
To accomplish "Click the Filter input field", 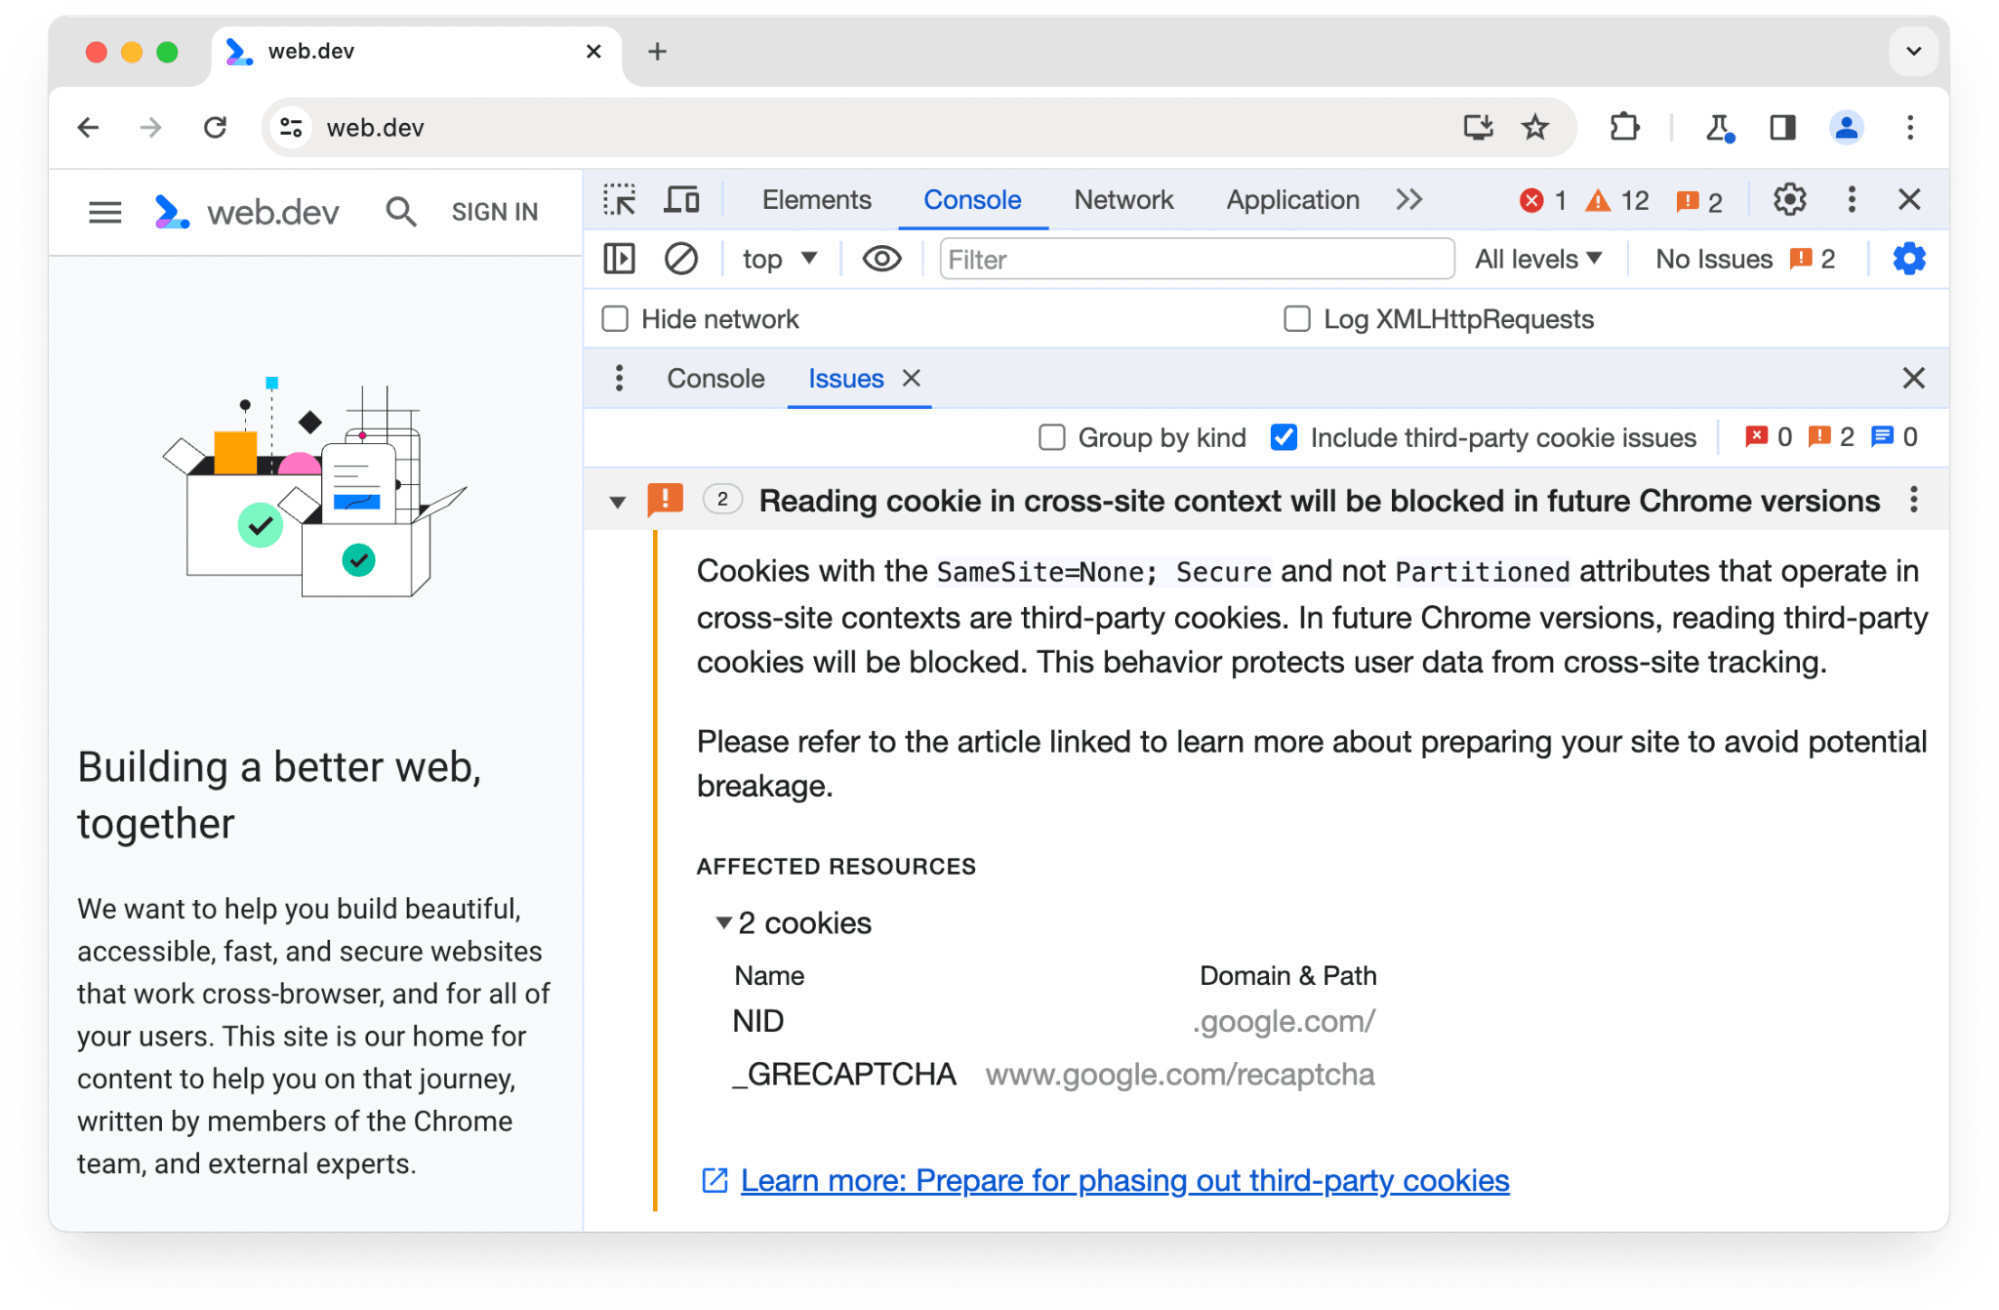I will pyautogui.click(x=1192, y=259).
